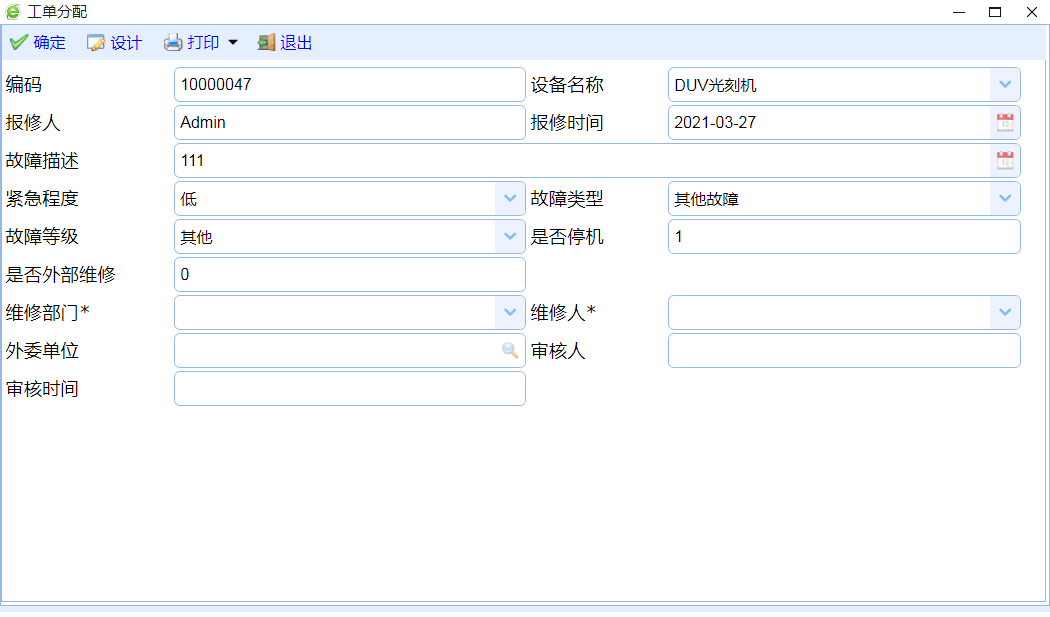Click the 确定 confirm button
This screenshot has height=617, width=1050.
pyautogui.click(x=38, y=43)
